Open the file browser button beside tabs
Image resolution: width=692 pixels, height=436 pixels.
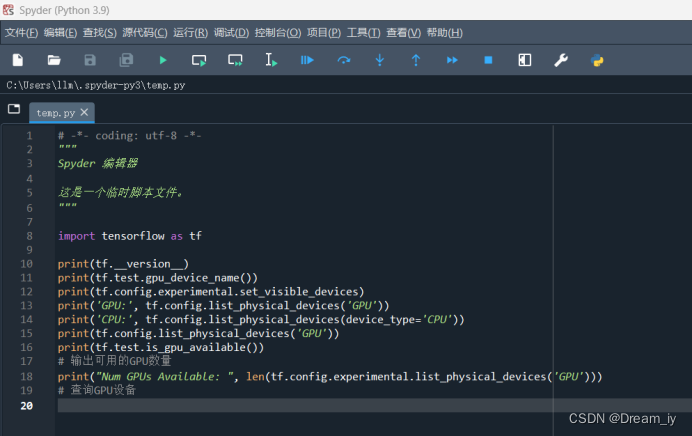[x=14, y=109]
